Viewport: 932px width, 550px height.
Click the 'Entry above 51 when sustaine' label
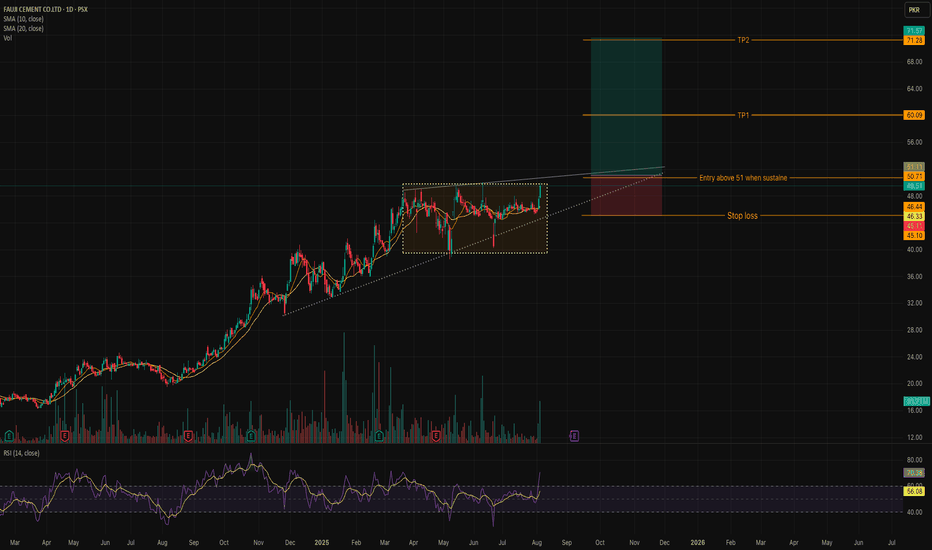click(x=743, y=178)
